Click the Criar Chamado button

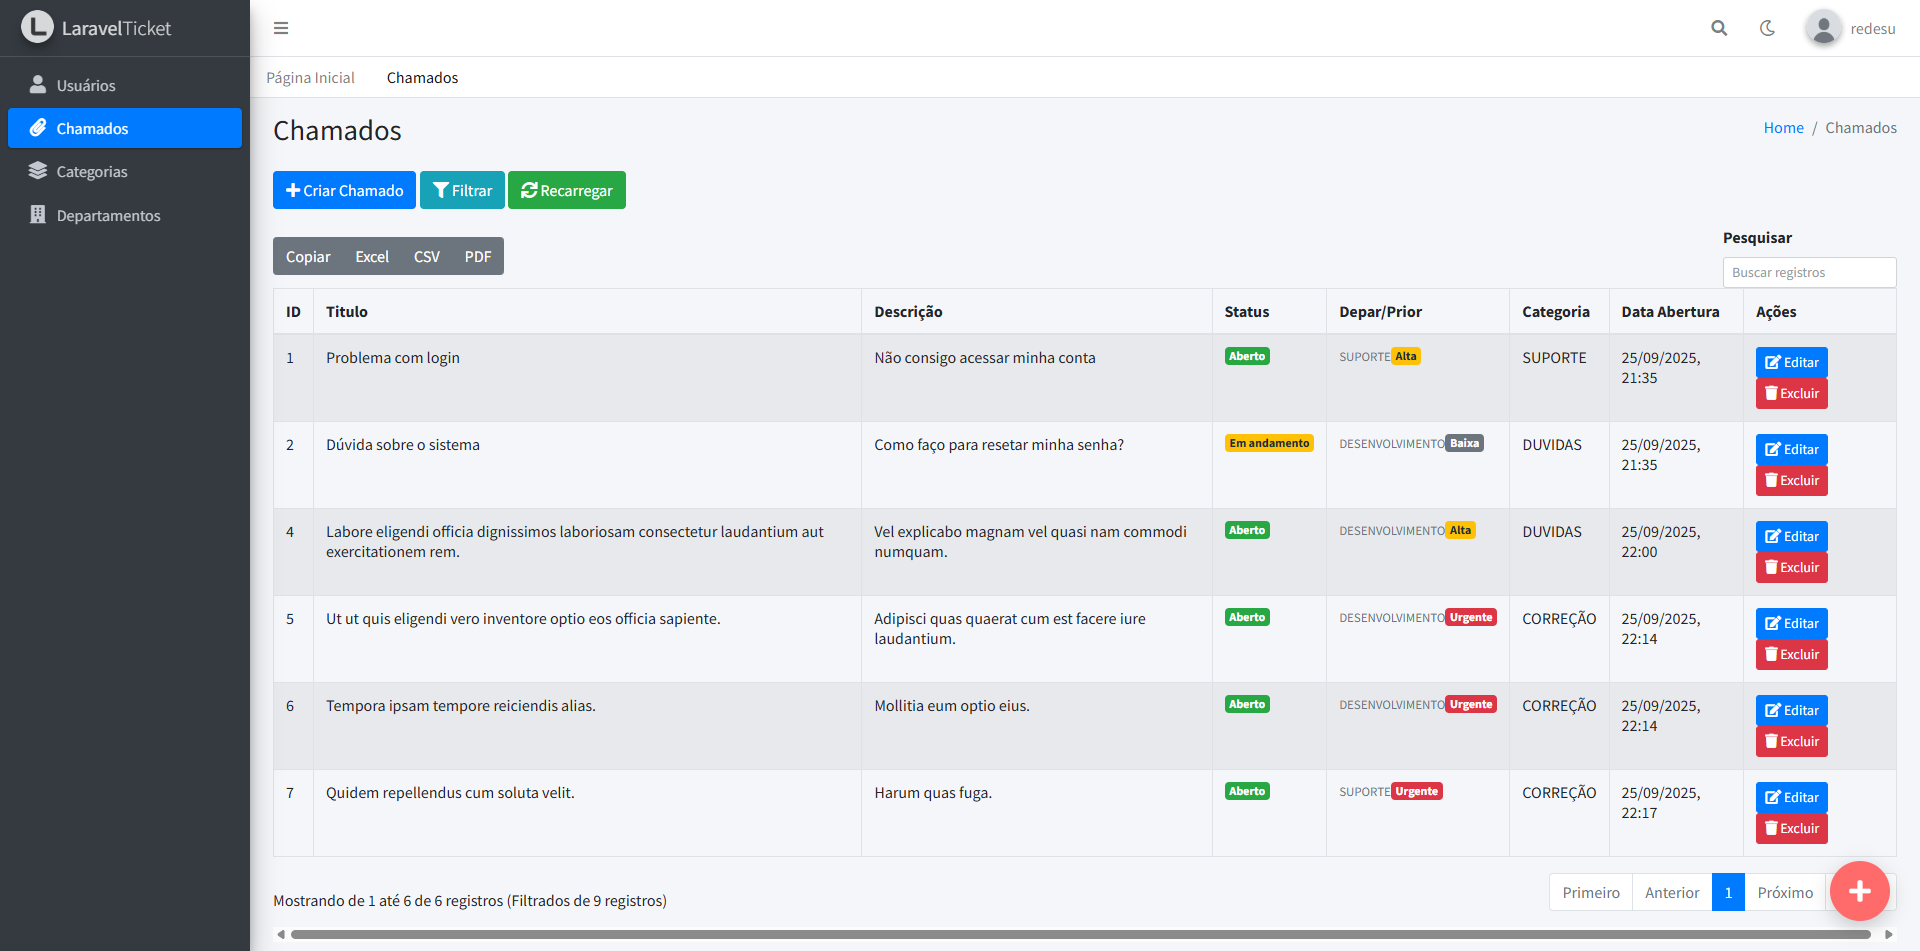pos(344,190)
